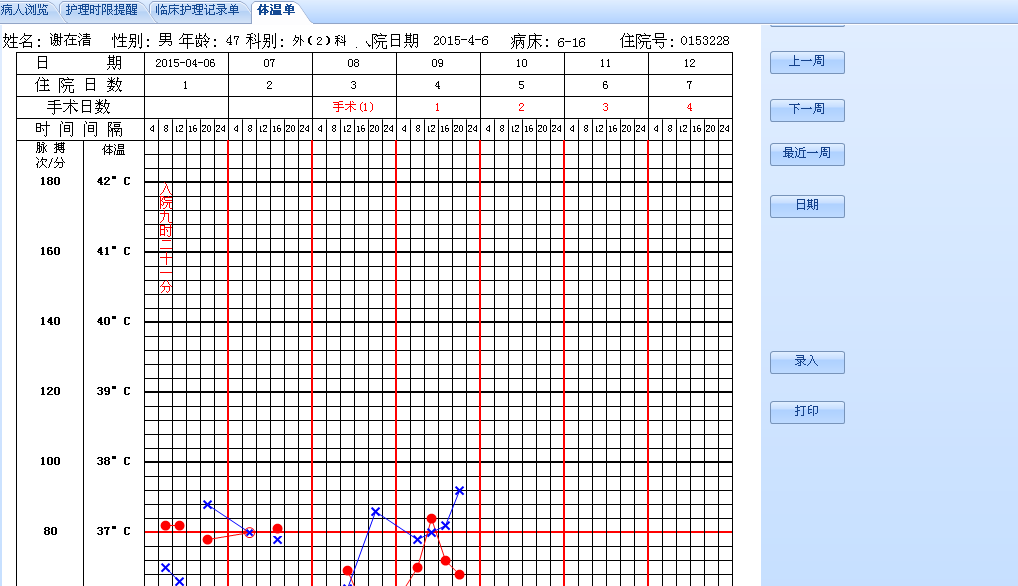Open the 日期 date picker button

807,206
